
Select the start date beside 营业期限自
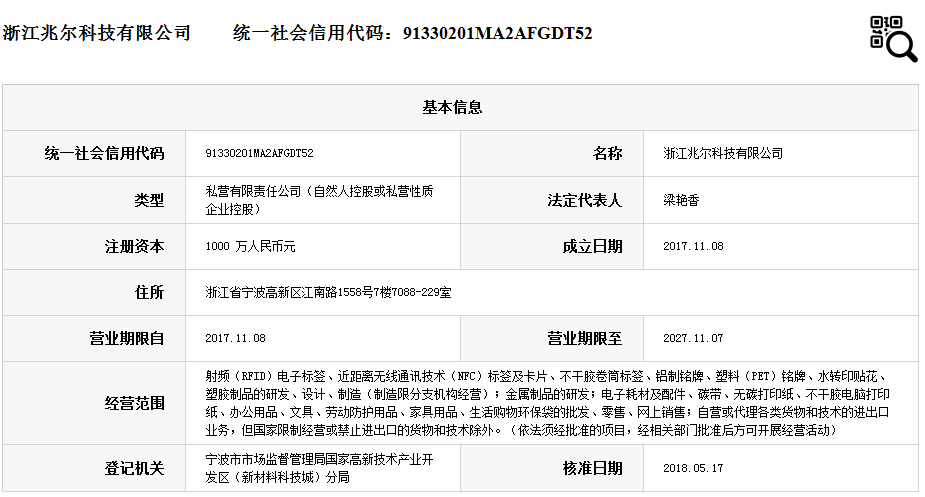pos(235,338)
